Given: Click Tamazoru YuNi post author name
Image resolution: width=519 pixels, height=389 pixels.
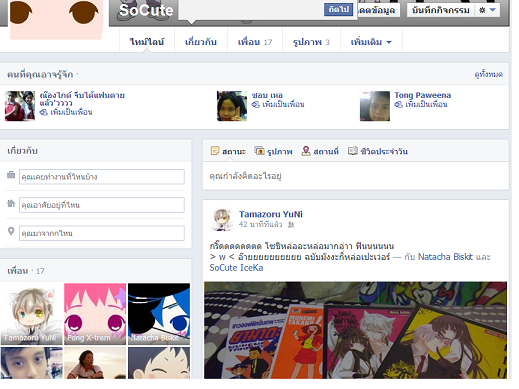Looking at the screenshot, I should pyautogui.click(x=271, y=214).
